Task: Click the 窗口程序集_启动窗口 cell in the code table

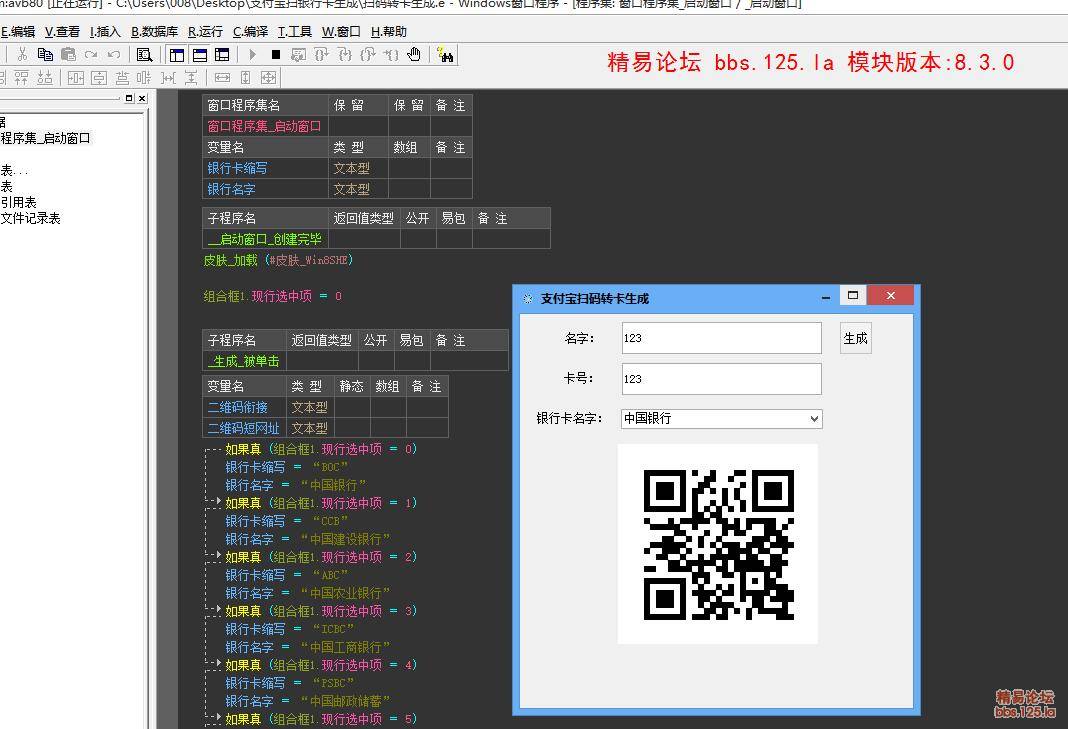Action: 265,126
